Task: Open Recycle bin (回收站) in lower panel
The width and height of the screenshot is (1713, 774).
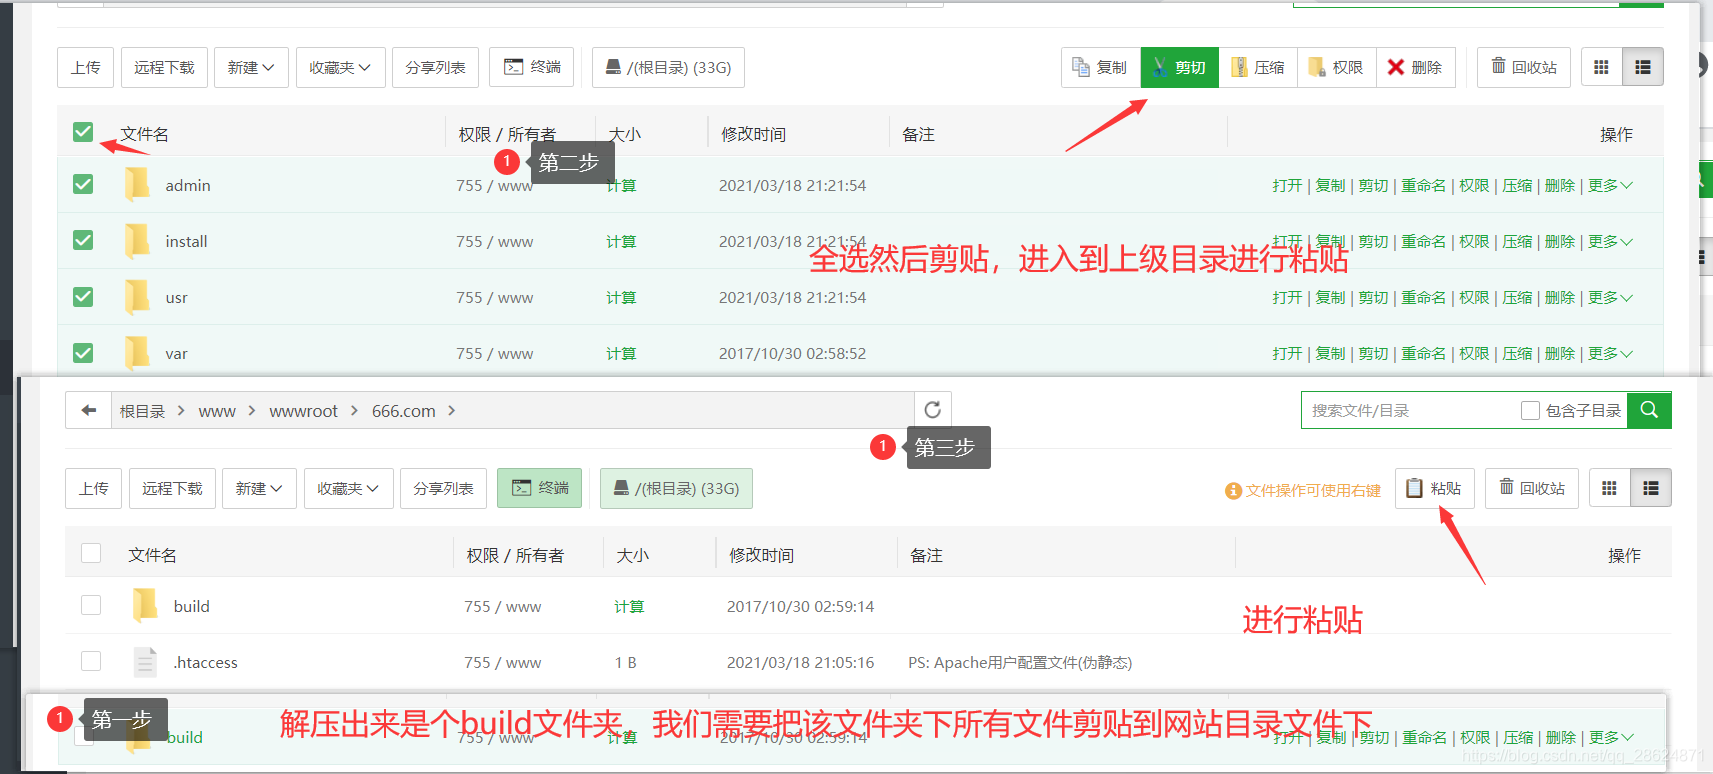Action: tap(1532, 488)
